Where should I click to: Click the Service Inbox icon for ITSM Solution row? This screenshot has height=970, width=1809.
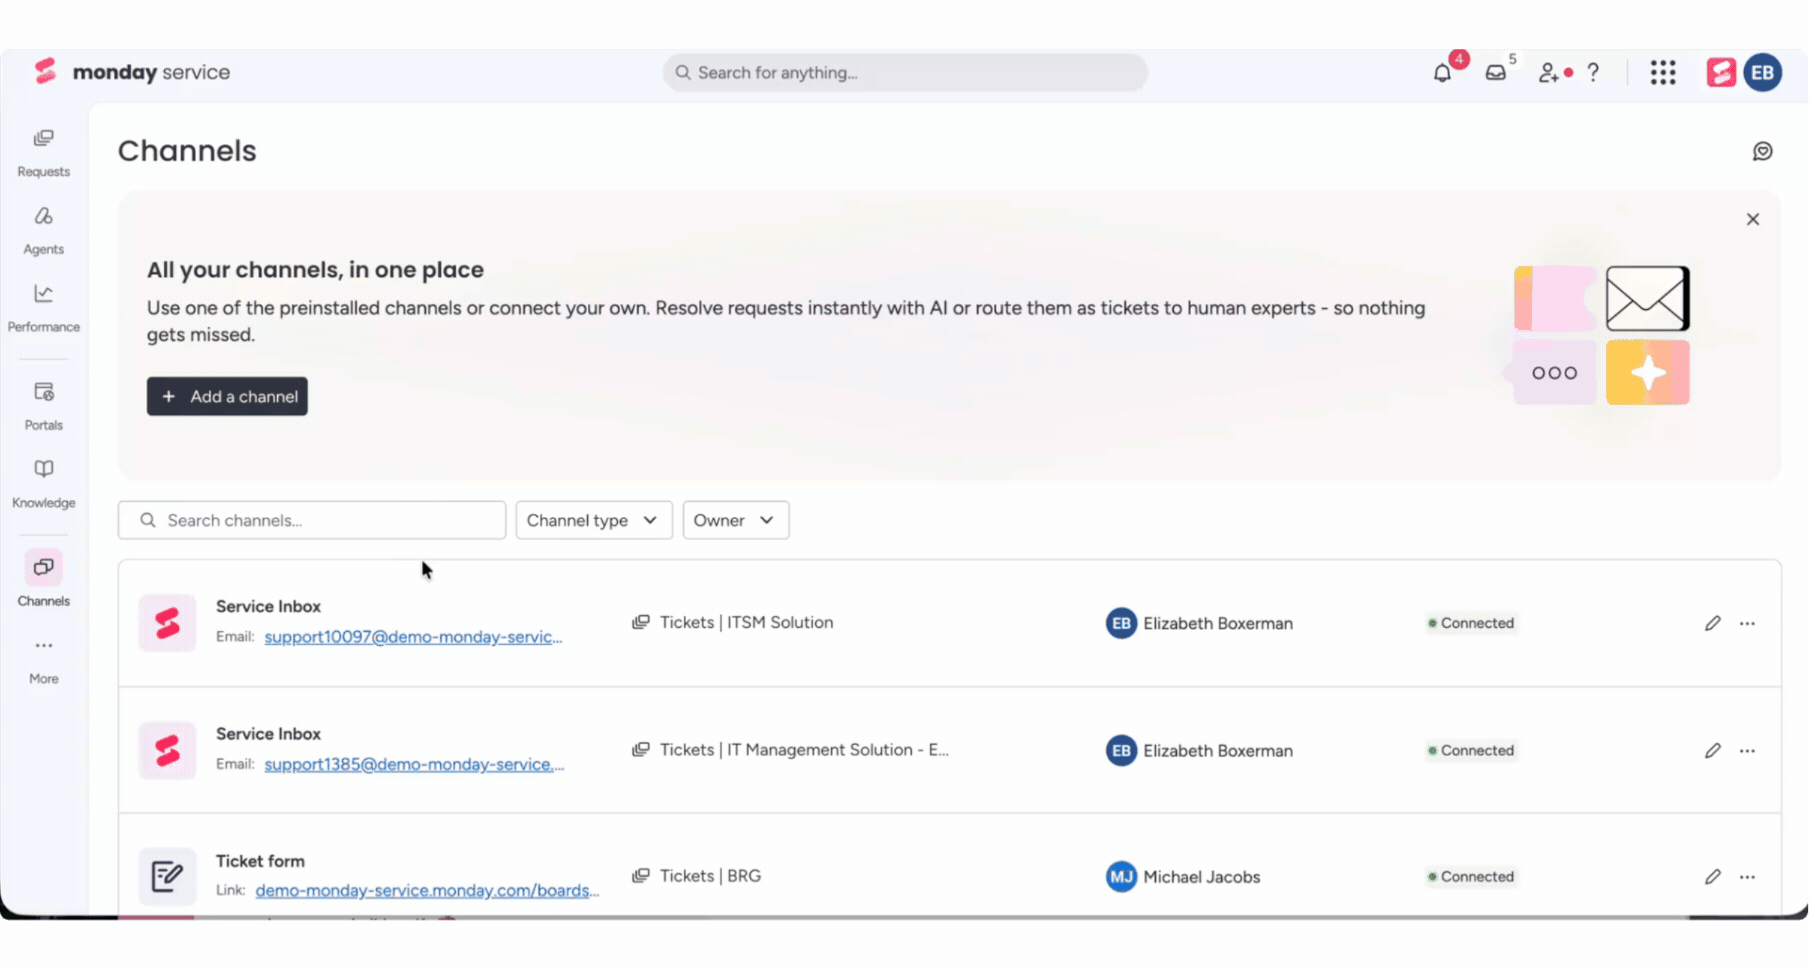[167, 623]
